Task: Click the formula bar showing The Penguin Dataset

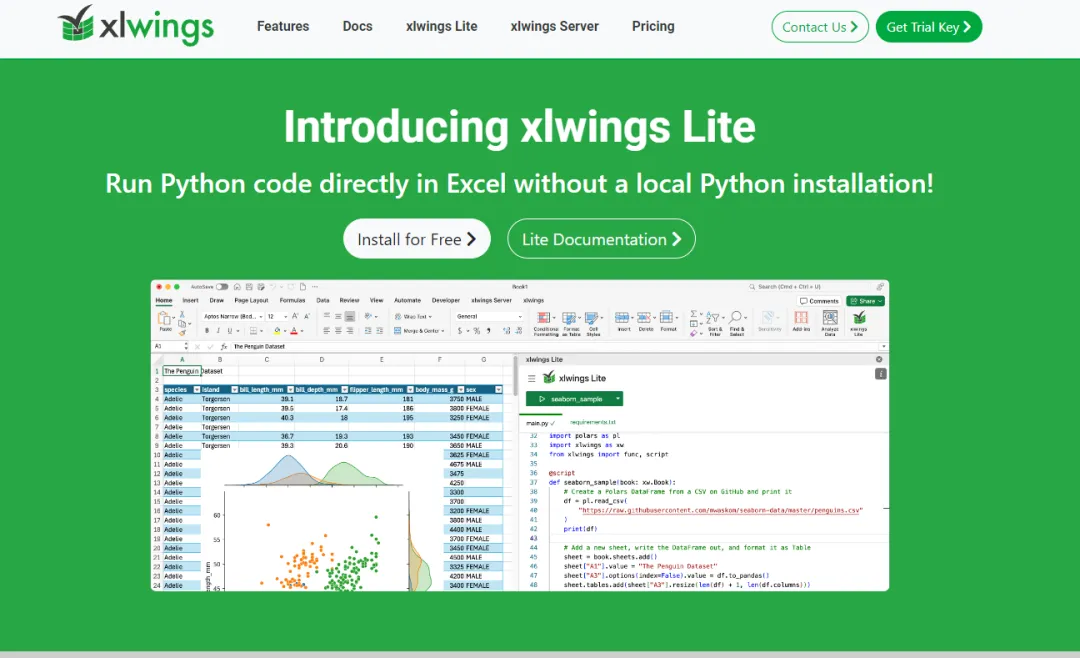Action: pyautogui.click(x=554, y=347)
